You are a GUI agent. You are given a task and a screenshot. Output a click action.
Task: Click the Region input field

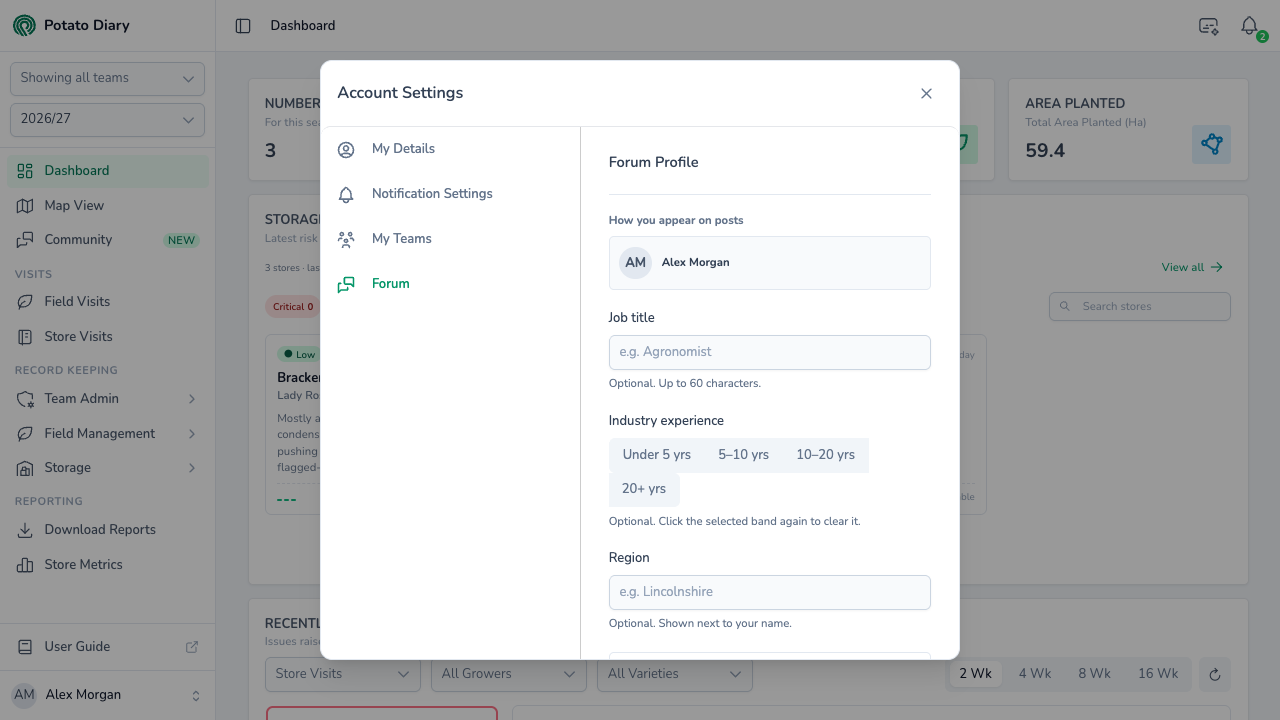pyautogui.click(x=770, y=592)
